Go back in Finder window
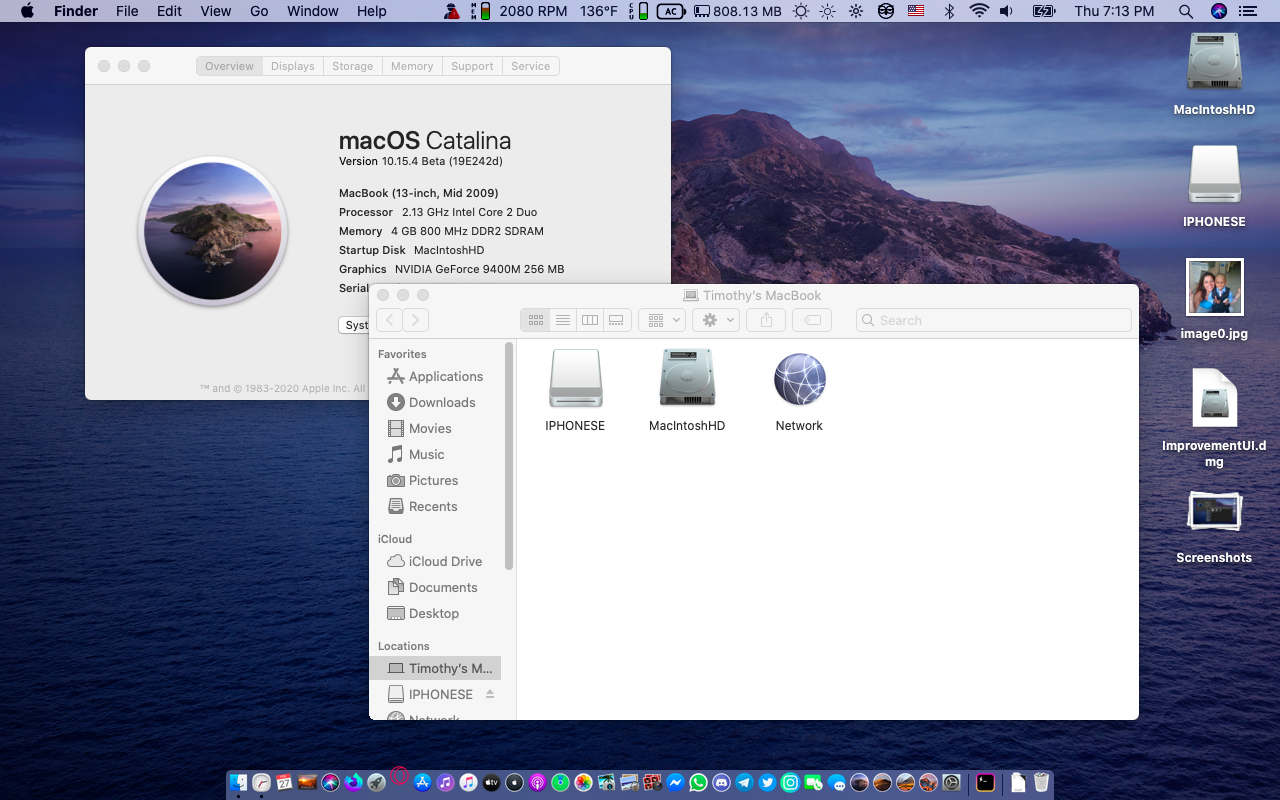Screen dimensions: 1280x800 pos(389,320)
